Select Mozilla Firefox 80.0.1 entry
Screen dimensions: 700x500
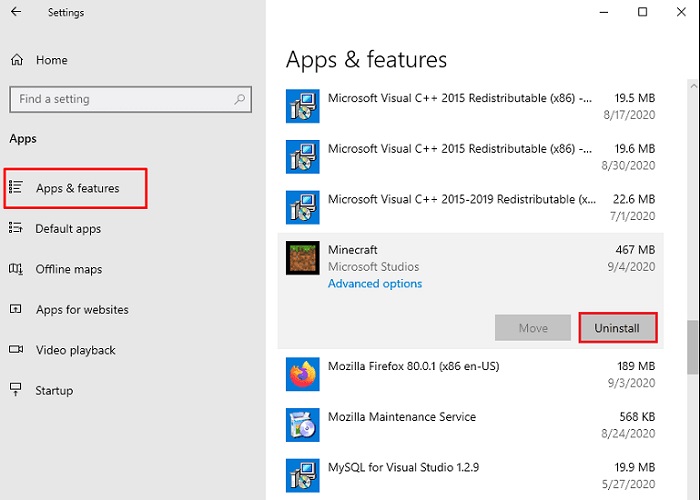click(x=471, y=374)
